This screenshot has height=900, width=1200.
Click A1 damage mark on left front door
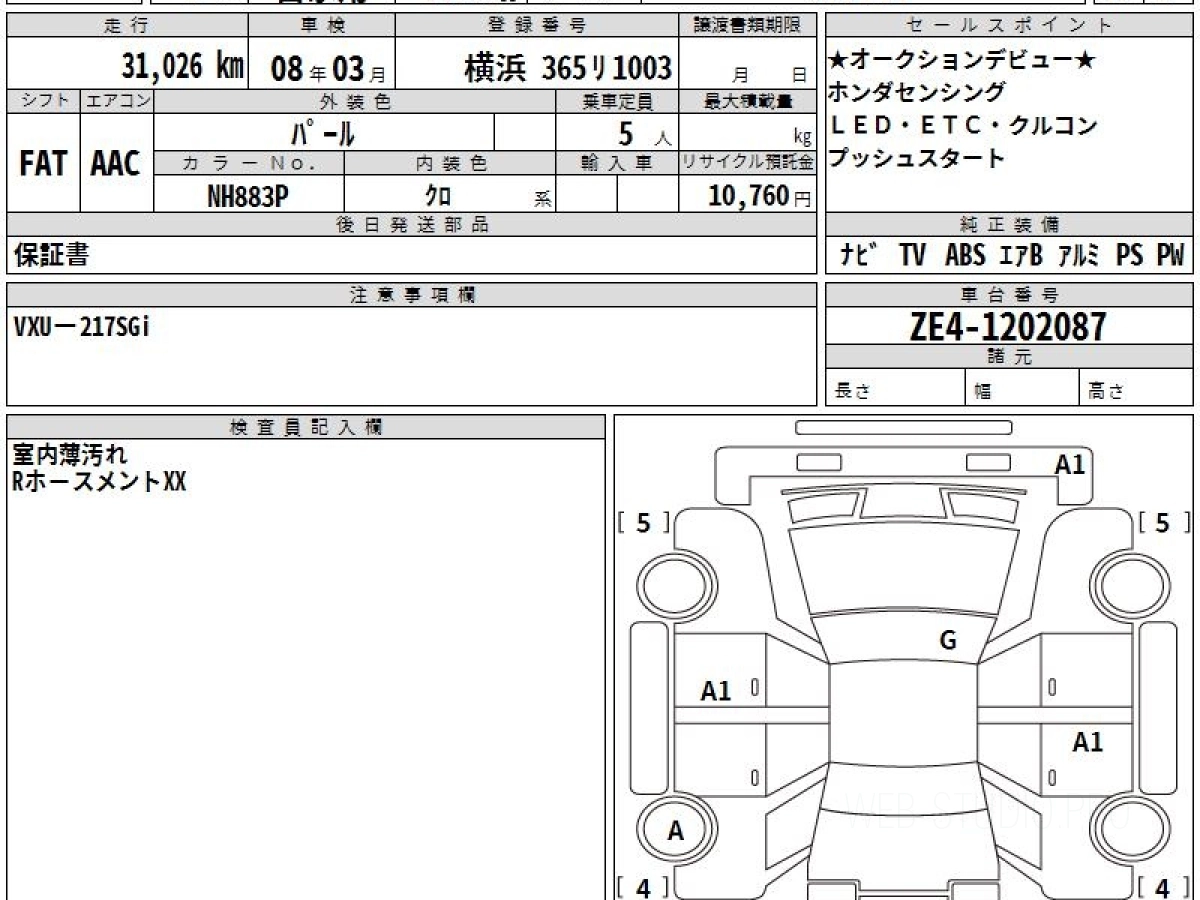[x=716, y=690]
